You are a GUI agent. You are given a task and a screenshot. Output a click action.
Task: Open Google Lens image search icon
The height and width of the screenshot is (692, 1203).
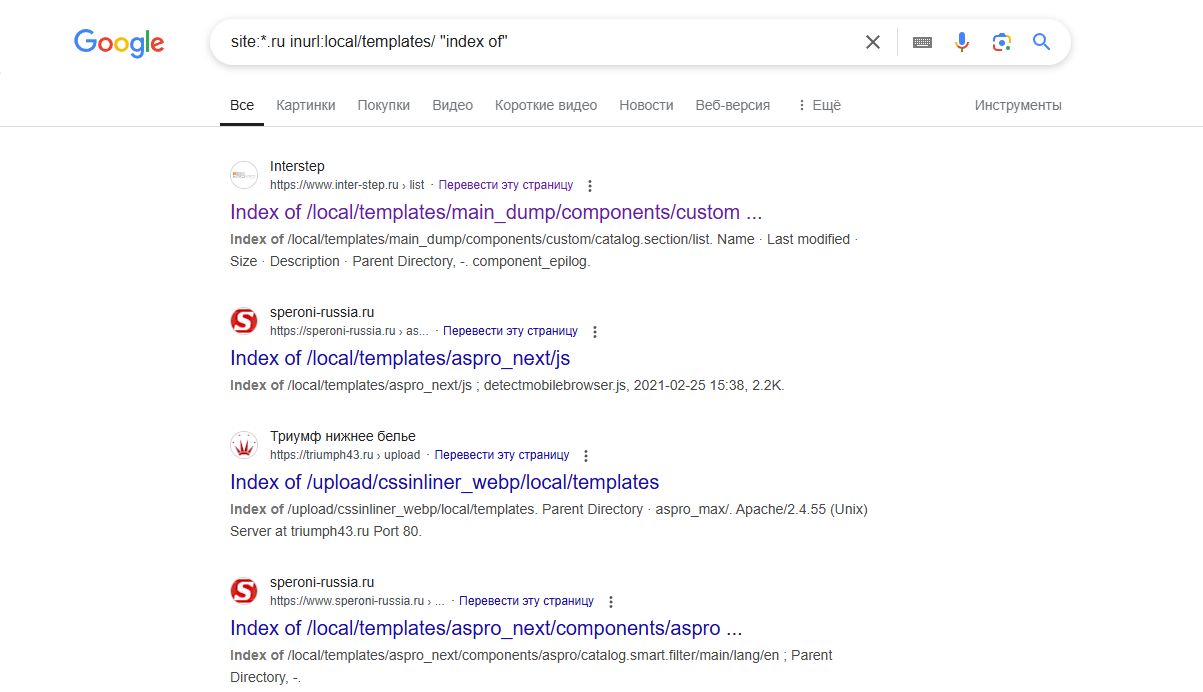point(1002,42)
